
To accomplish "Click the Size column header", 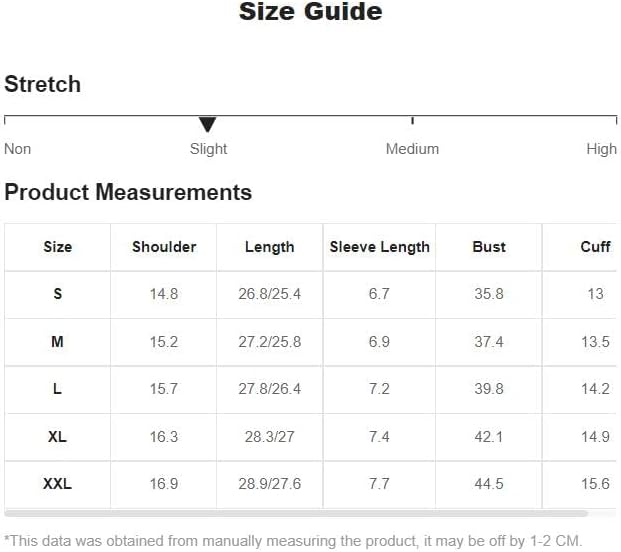I will click(x=58, y=247).
